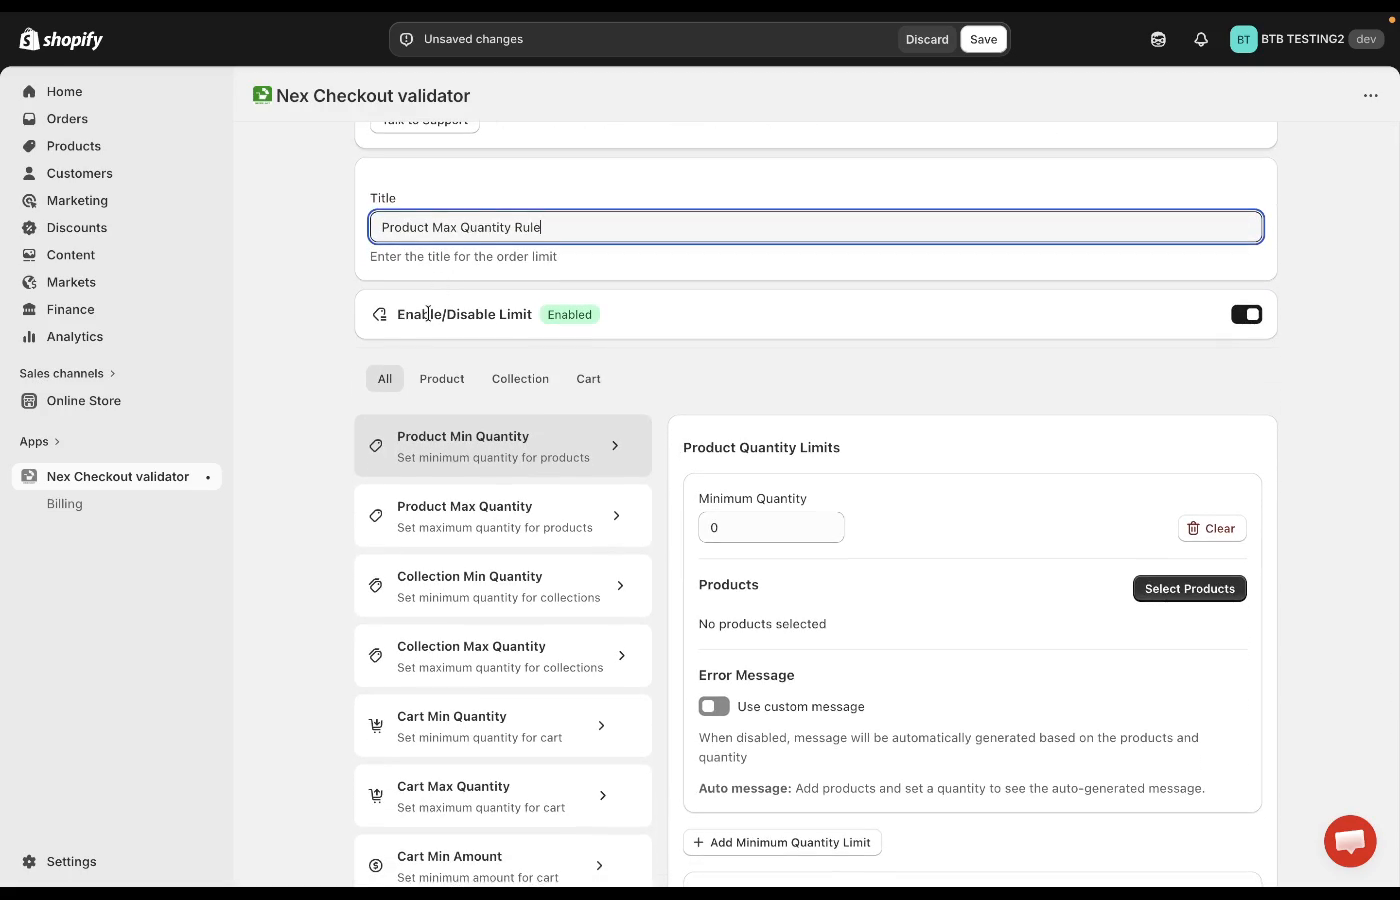This screenshot has width=1400, height=900.
Task: Expand Apps section in sidebar
Action: pyautogui.click(x=40, y=441)
